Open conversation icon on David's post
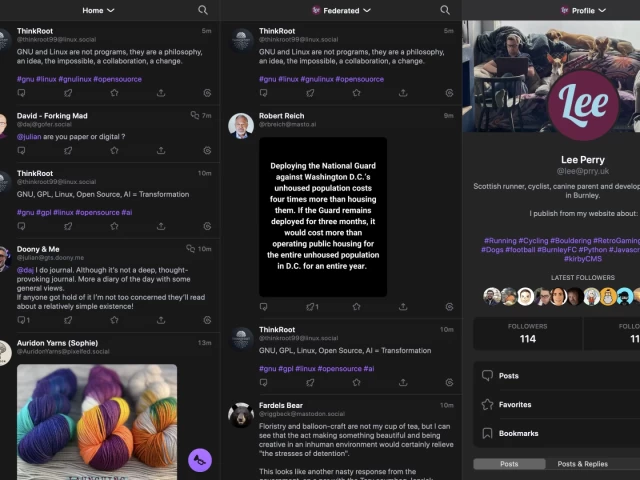Screen dimensions: 640x480 (x=195, y=116)
